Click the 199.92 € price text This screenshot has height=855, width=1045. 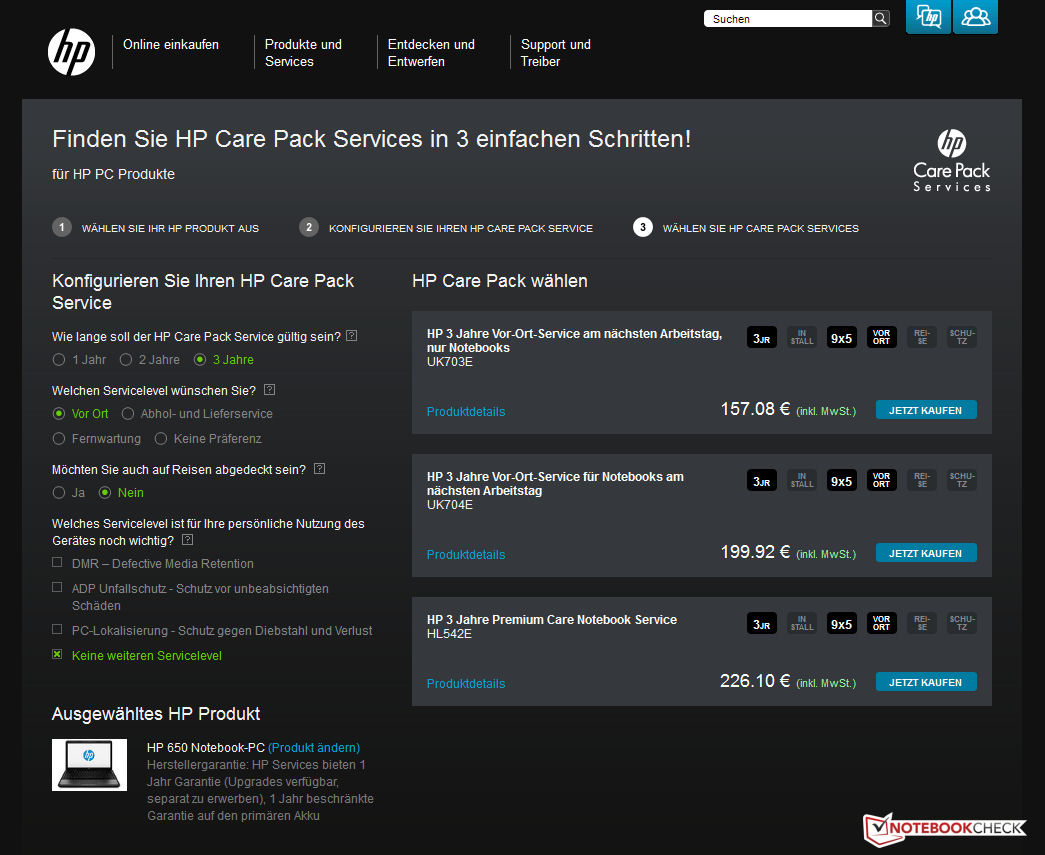point(755,552)
